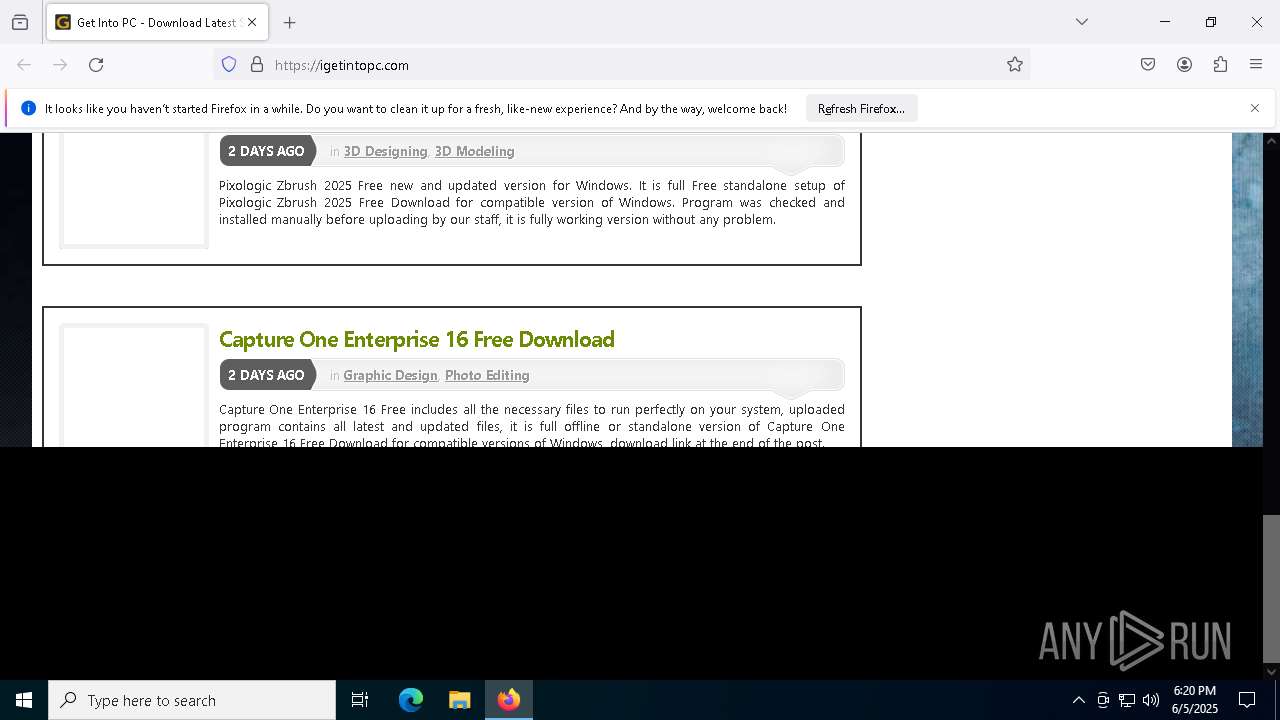Image resolution: width=1280 pixels, height=720 pixels.
Task: Click the Capture One post thumbnail
Action: (134, 385)
